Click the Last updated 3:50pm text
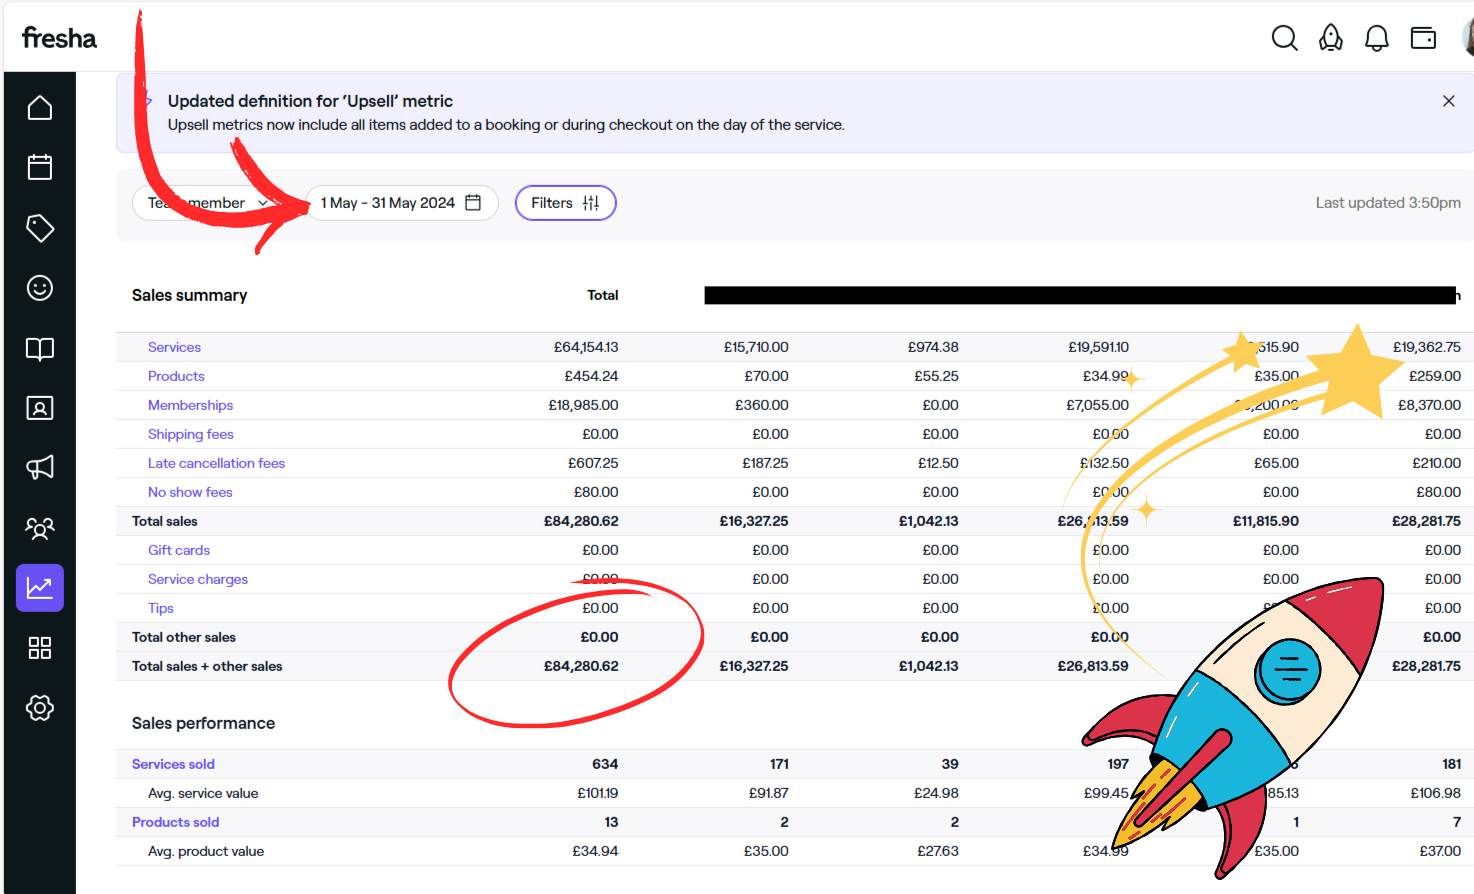Image resolution: width=1474 pixels, height=894 pixels. click(x=1388, y=203)
